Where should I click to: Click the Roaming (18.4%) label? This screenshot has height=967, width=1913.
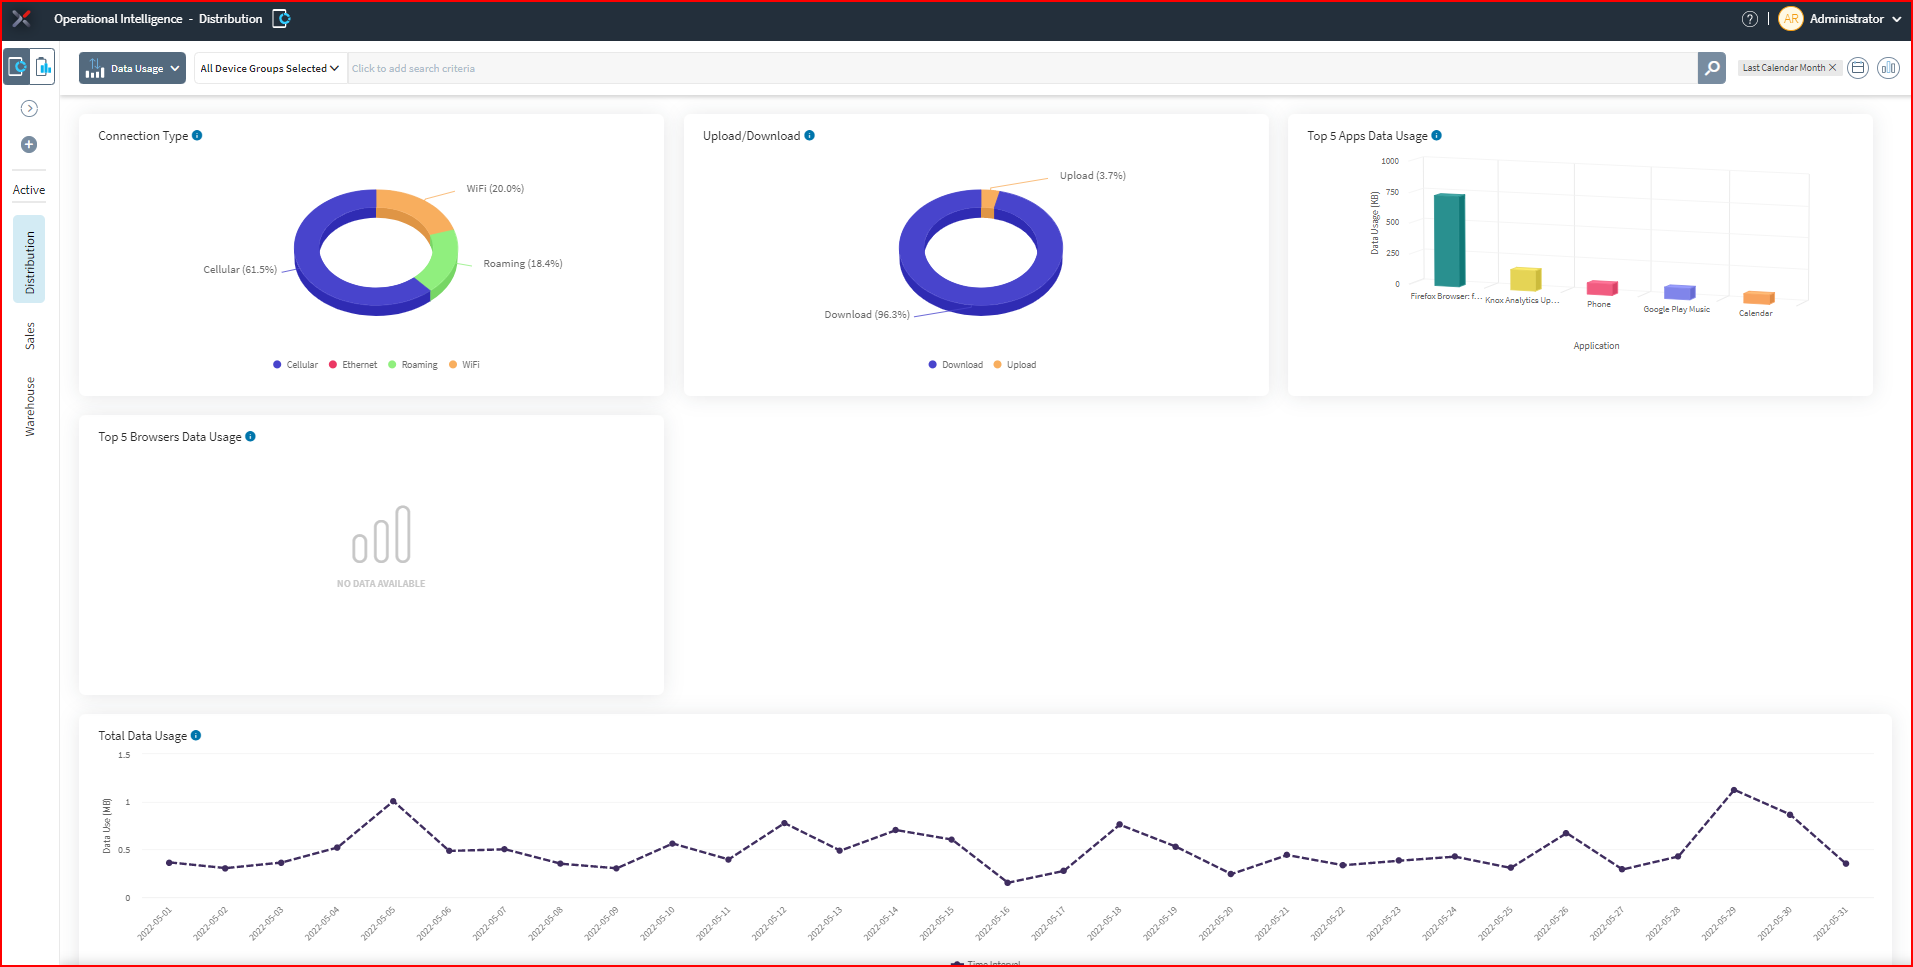pyautogui.click(x=523, y=263)
